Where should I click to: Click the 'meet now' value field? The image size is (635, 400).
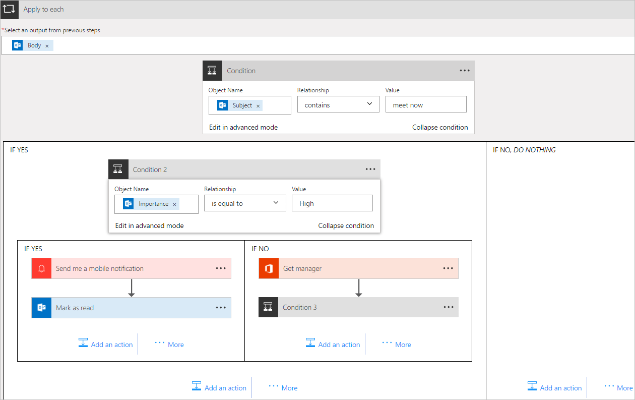pyautogui.click(x=425, y=105)
